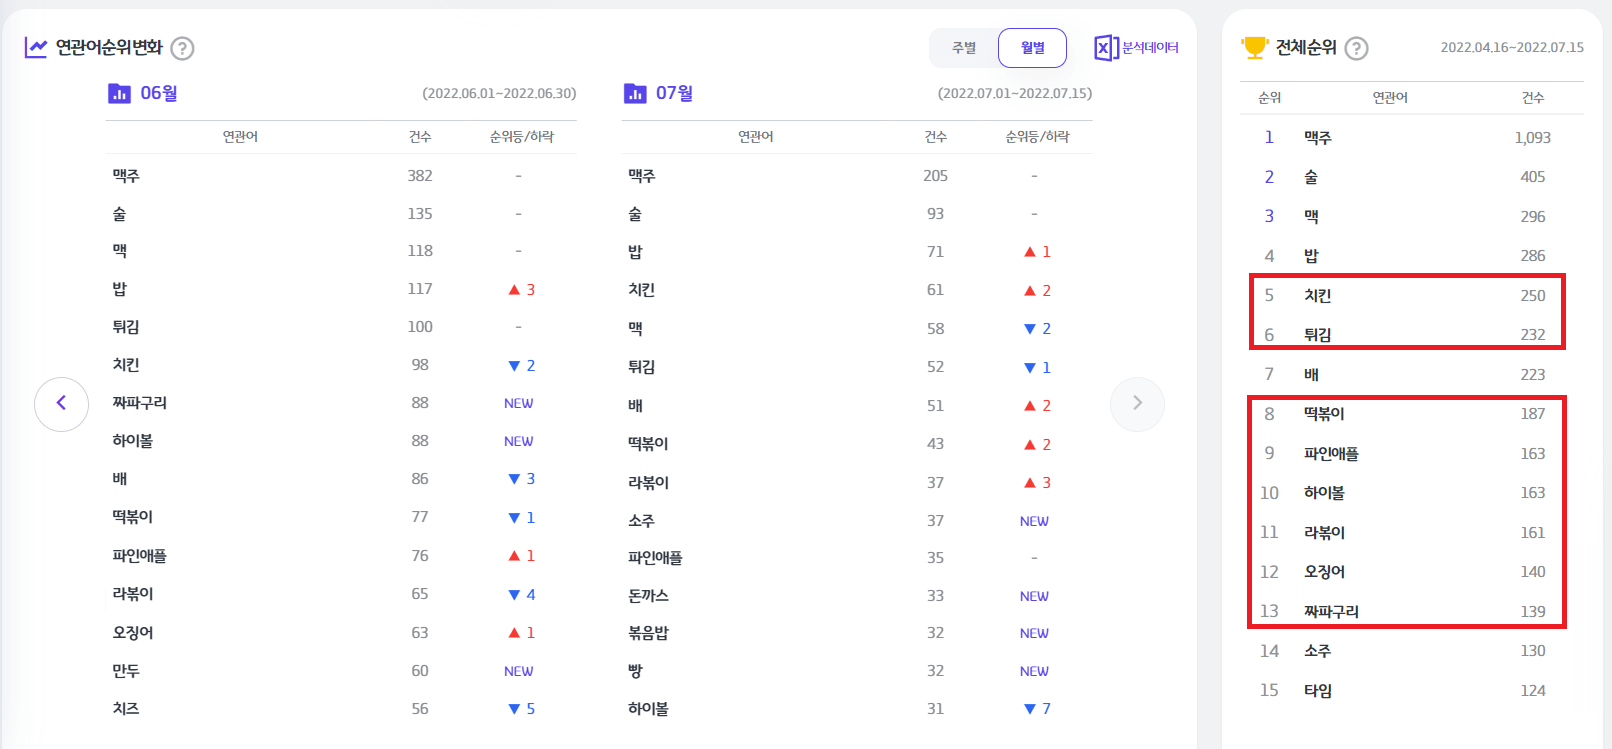Click the 07월 chart icon
Viewport: 1612px width, 749px height.
[x=635, y=93]
